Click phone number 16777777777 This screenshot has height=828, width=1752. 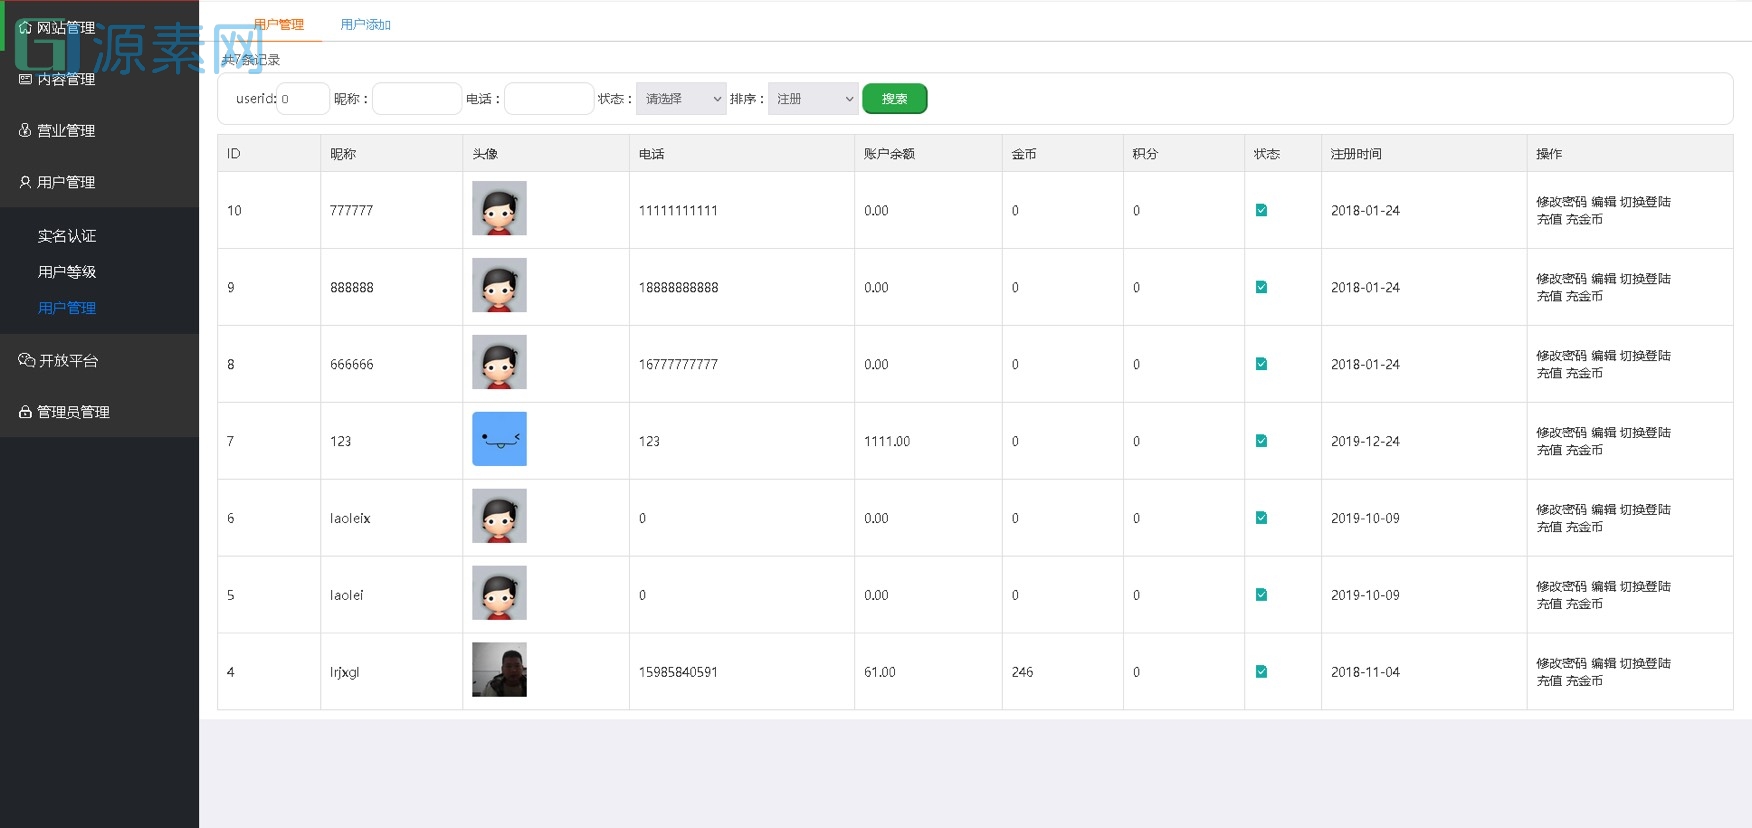(678, 364)
